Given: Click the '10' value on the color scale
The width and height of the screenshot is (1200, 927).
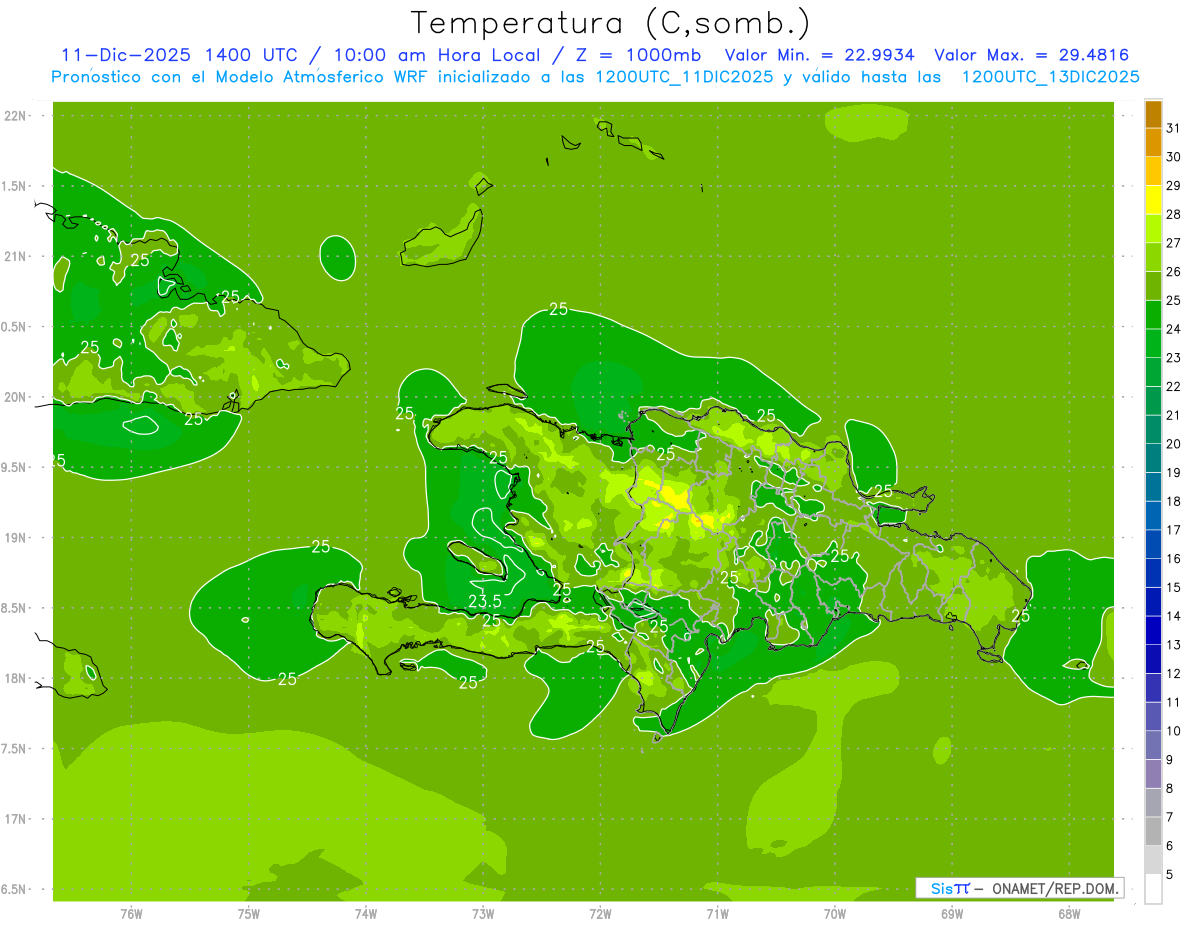Looking at the screenshot, I should click(x=1173, y=731).
